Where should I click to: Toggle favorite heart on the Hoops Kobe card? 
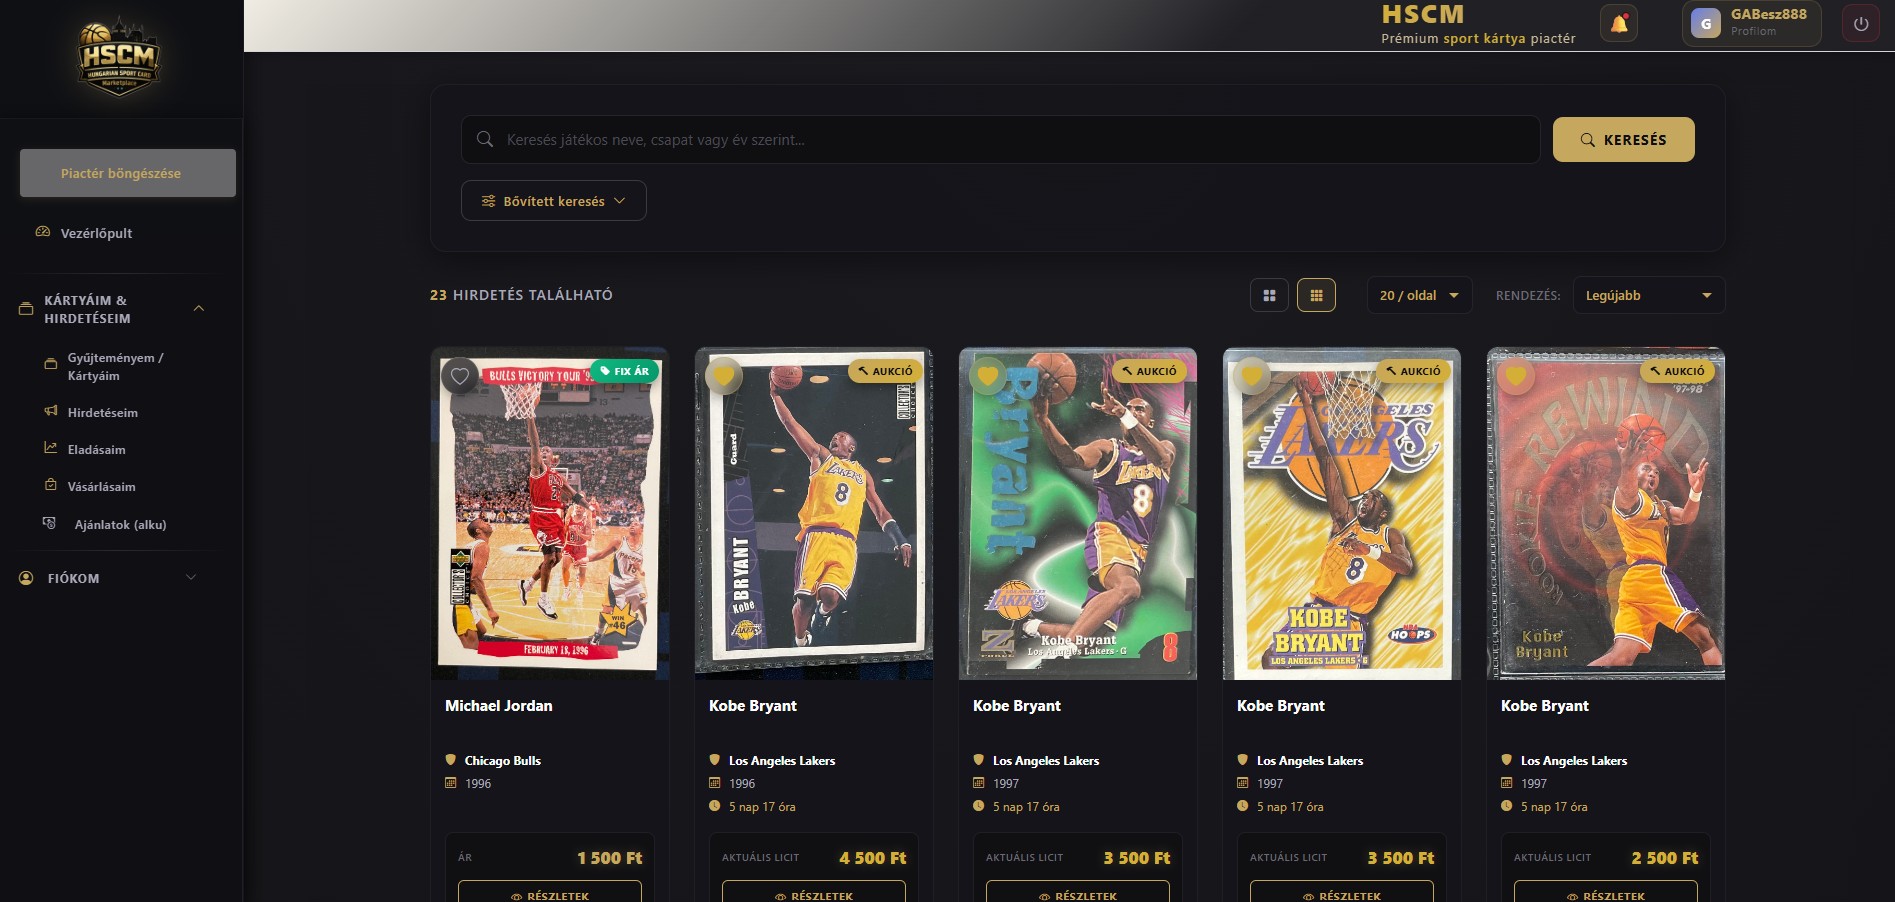tap(1252, 376)
